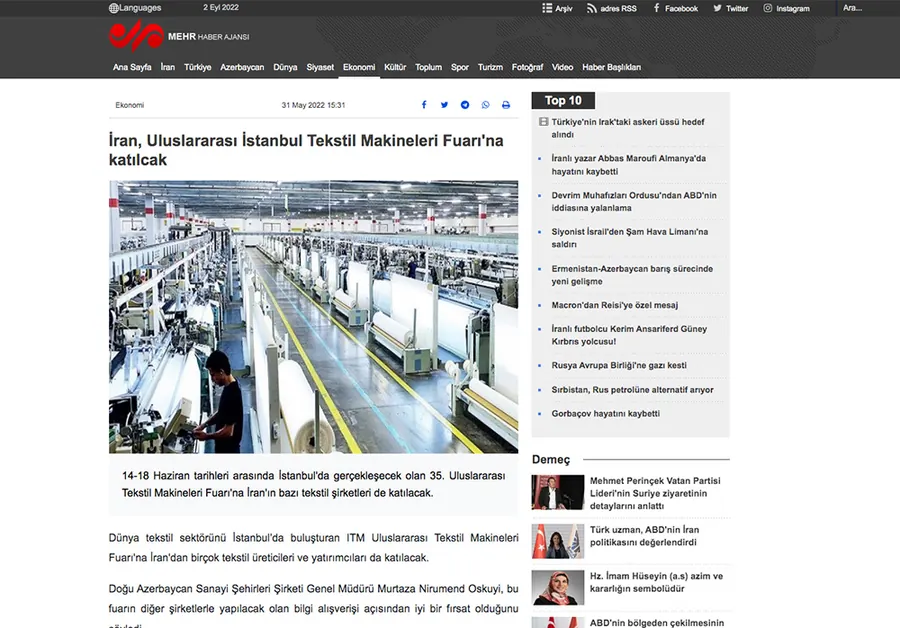The height and width of the screenshot is (628, 900).
Task: Open the Kültür menu section
Action: pos(395,67)
